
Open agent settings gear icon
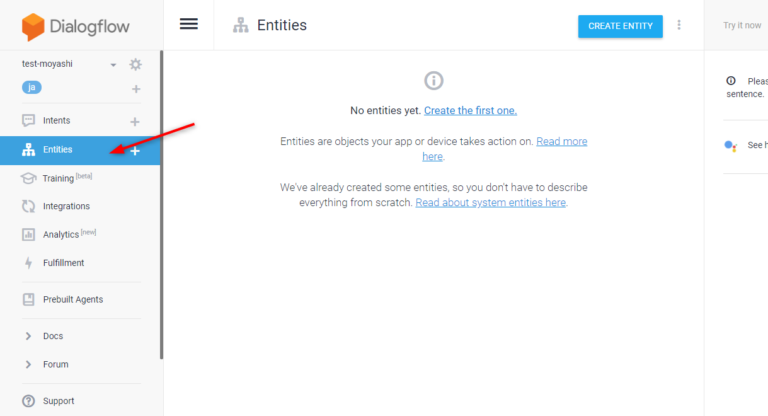[136, 65]
